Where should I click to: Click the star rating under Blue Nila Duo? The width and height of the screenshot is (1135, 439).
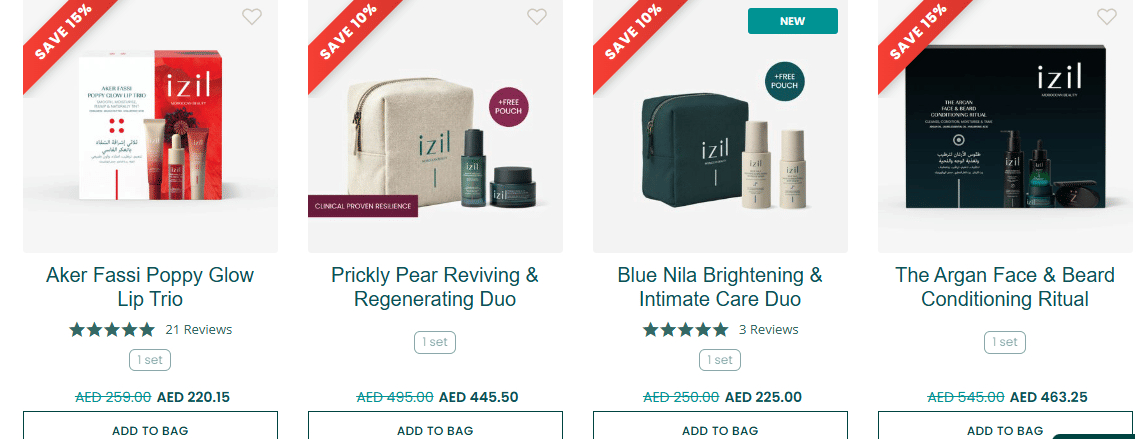pyautogui.click(x=685, y=329)
